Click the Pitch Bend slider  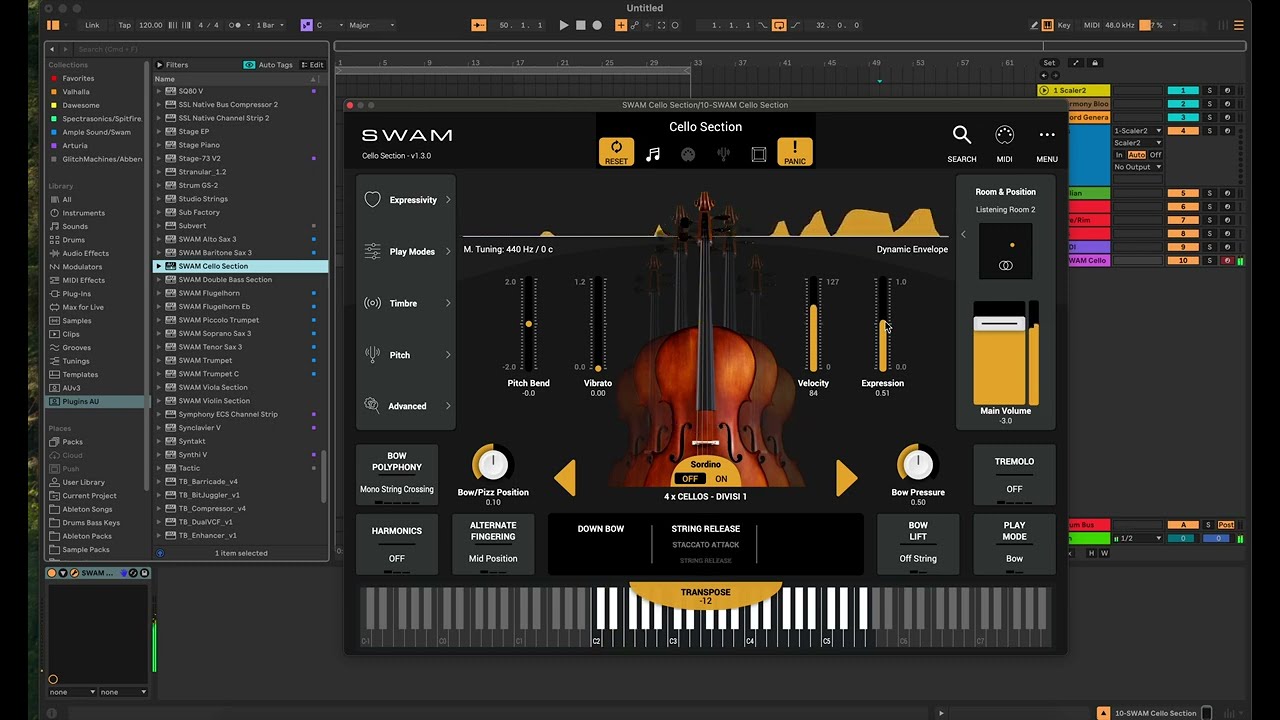[x=529, y=325]
